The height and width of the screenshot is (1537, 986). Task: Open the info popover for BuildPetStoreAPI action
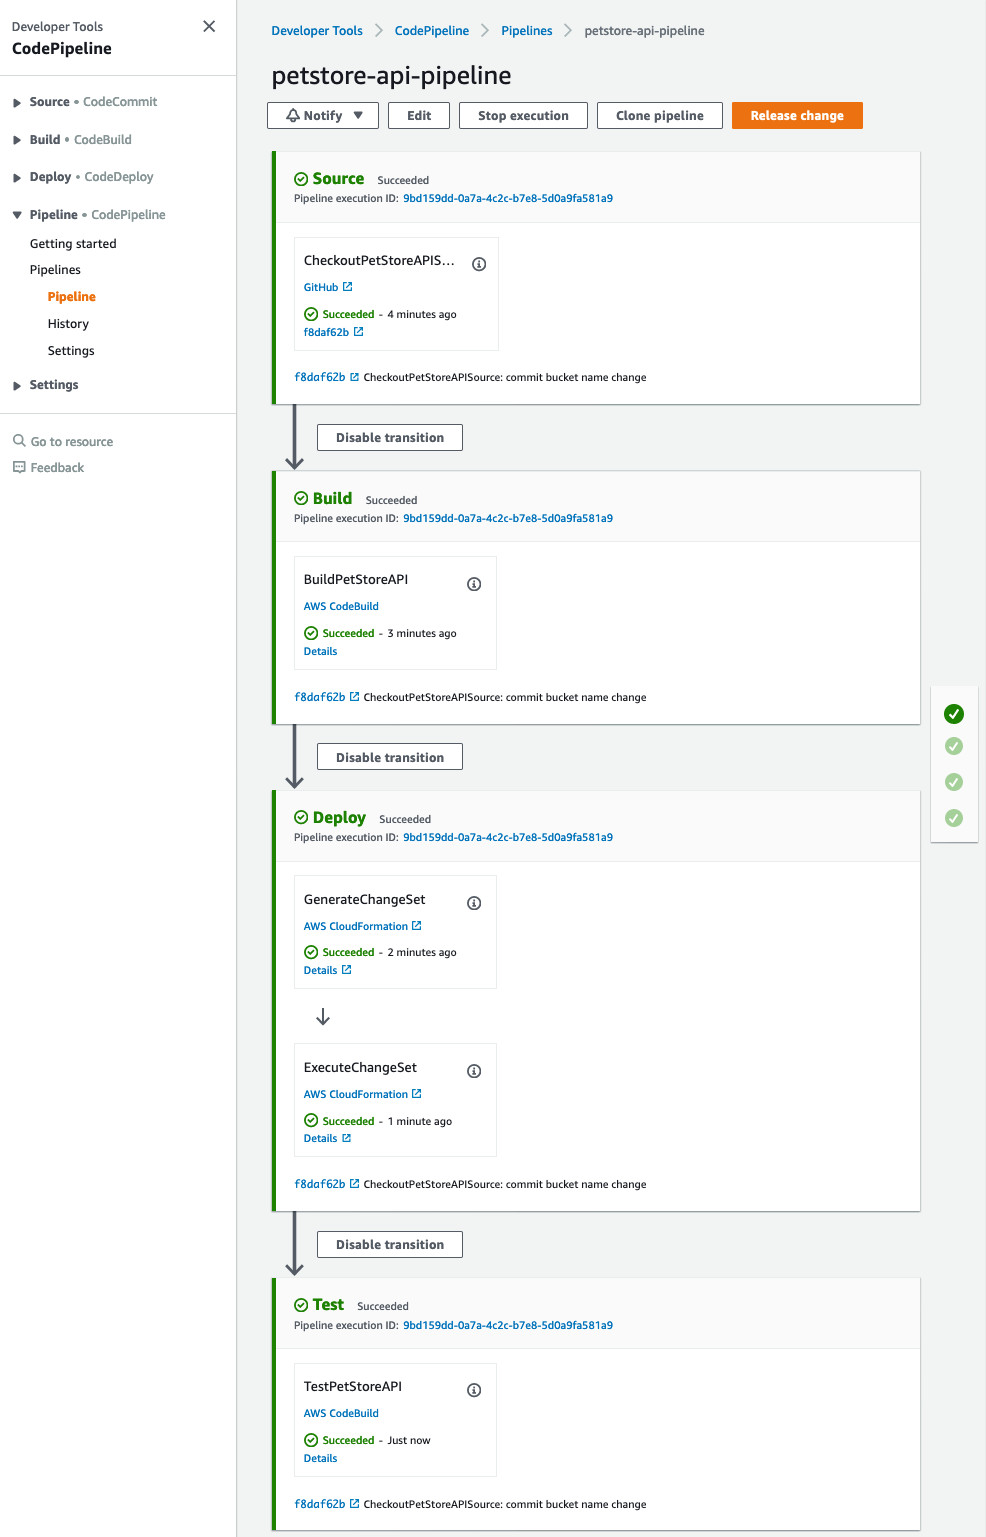point(474,583)
